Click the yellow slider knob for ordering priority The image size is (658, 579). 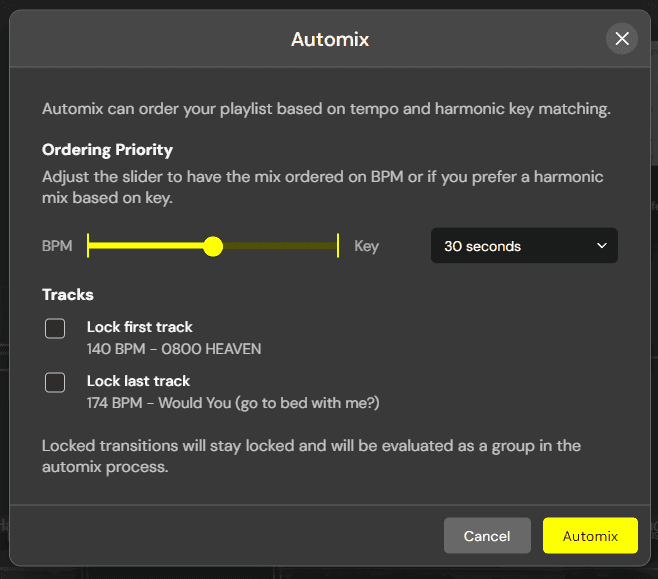pos(213,246)
